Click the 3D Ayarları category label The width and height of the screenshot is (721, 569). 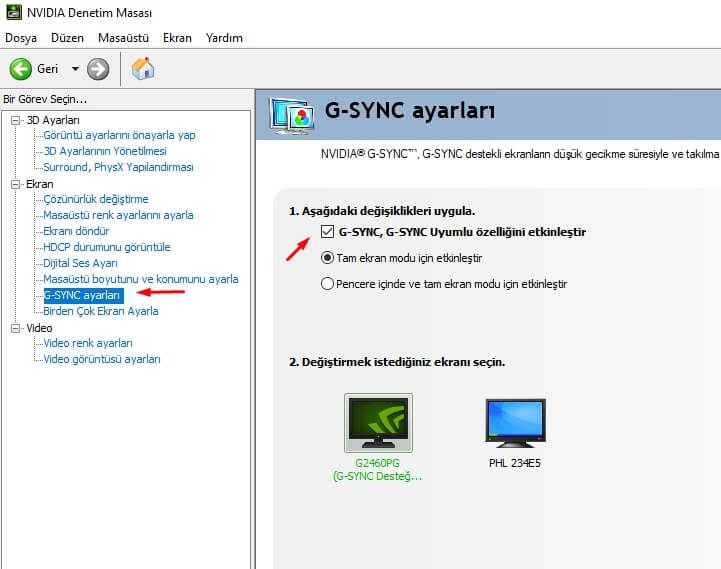point(53,120)
